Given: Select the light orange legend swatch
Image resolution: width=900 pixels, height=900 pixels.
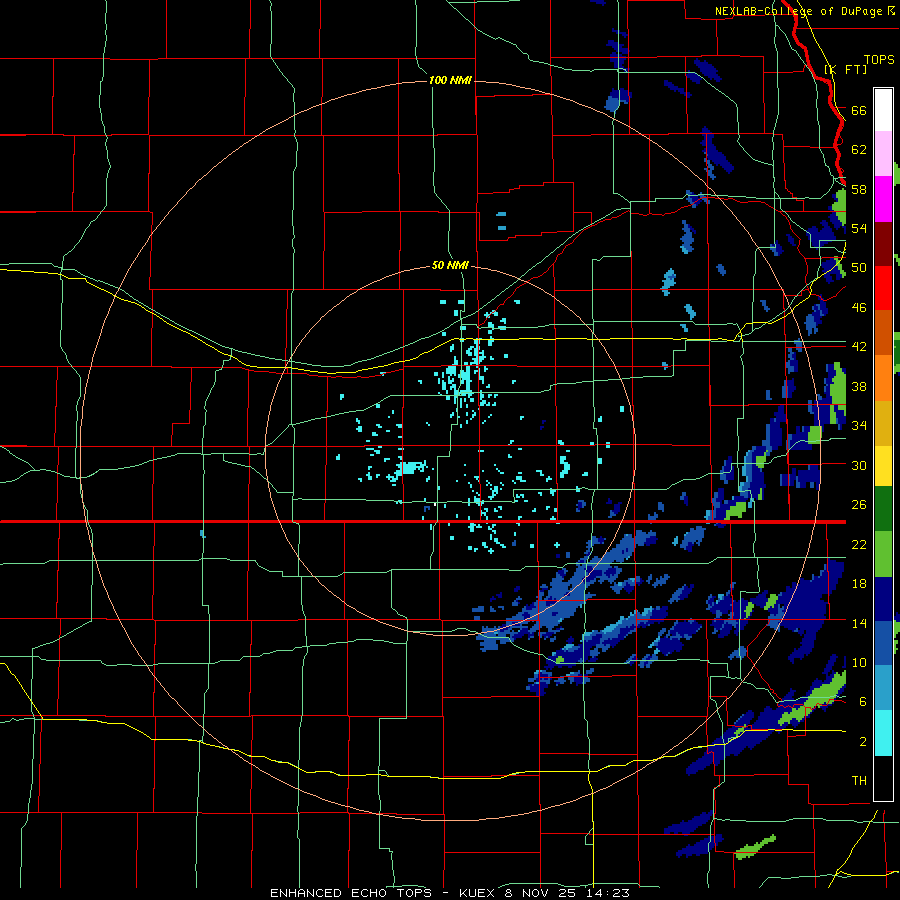Looking at the screenshot, I should pos(883,378).
